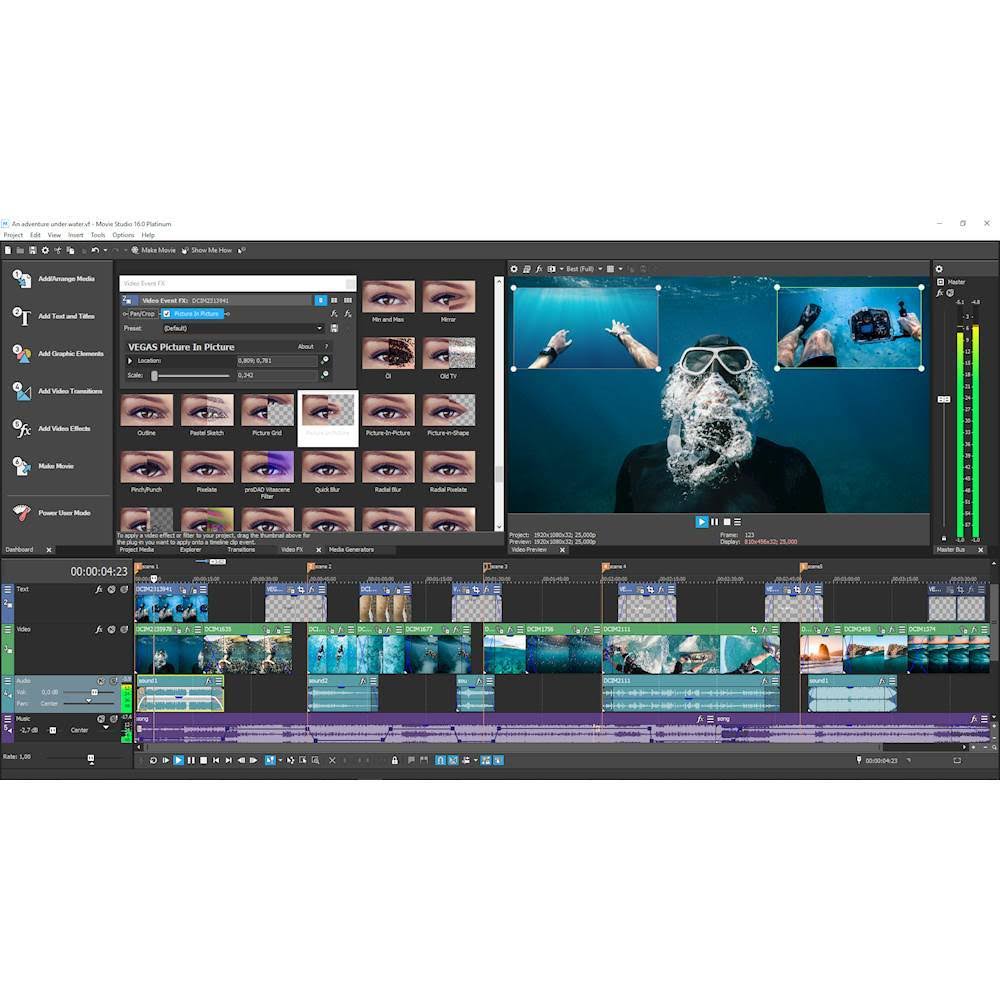Click the Open project folder icon

tap(20, 251)
